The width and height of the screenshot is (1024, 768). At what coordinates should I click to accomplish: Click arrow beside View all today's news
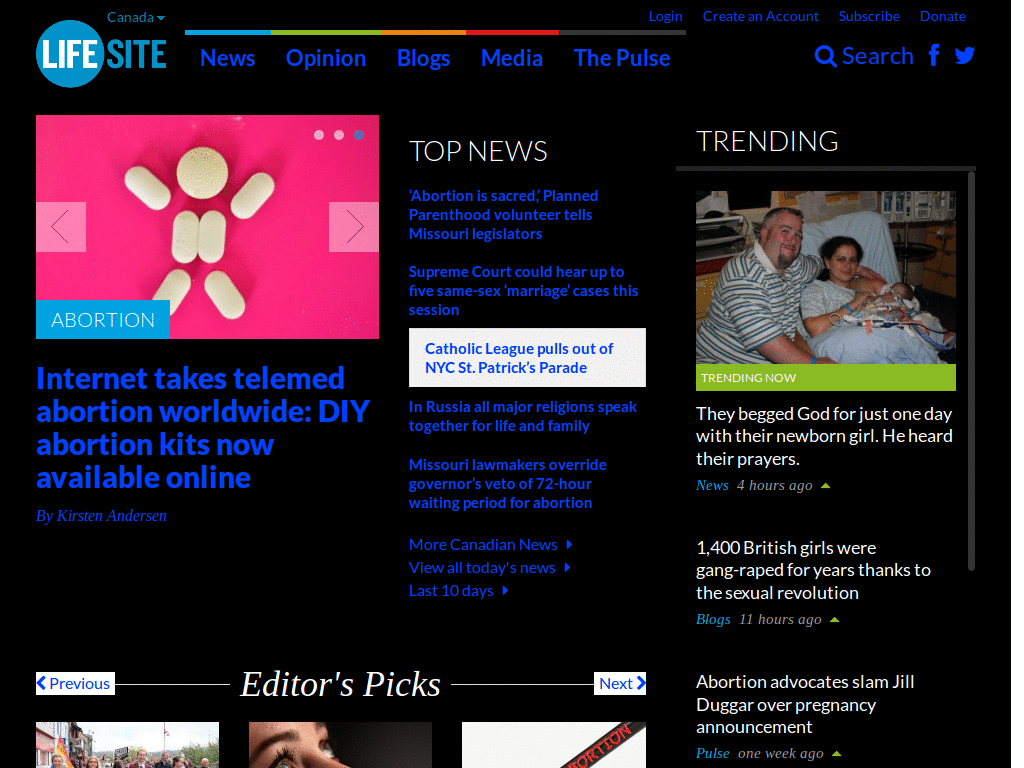coord(568,568)
